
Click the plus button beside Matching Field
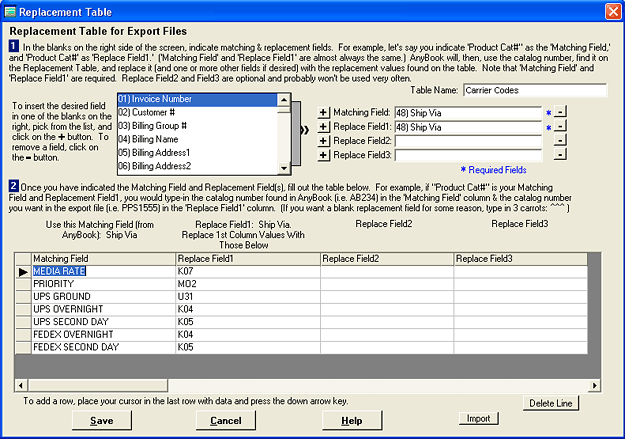[x=323, y=112]
